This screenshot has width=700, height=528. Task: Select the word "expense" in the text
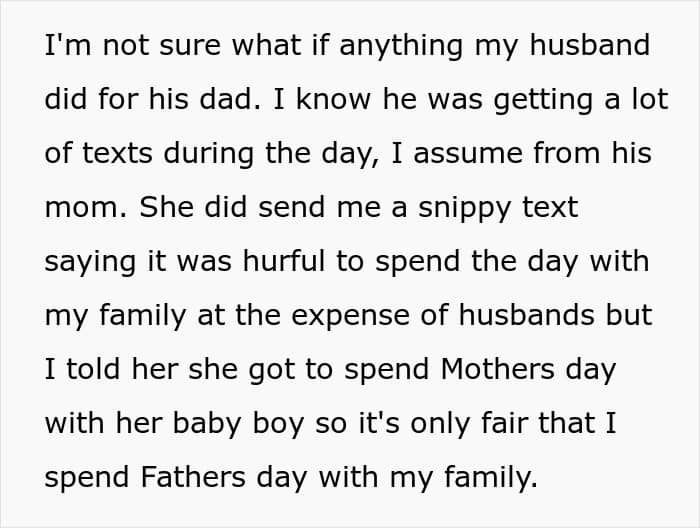350,317
